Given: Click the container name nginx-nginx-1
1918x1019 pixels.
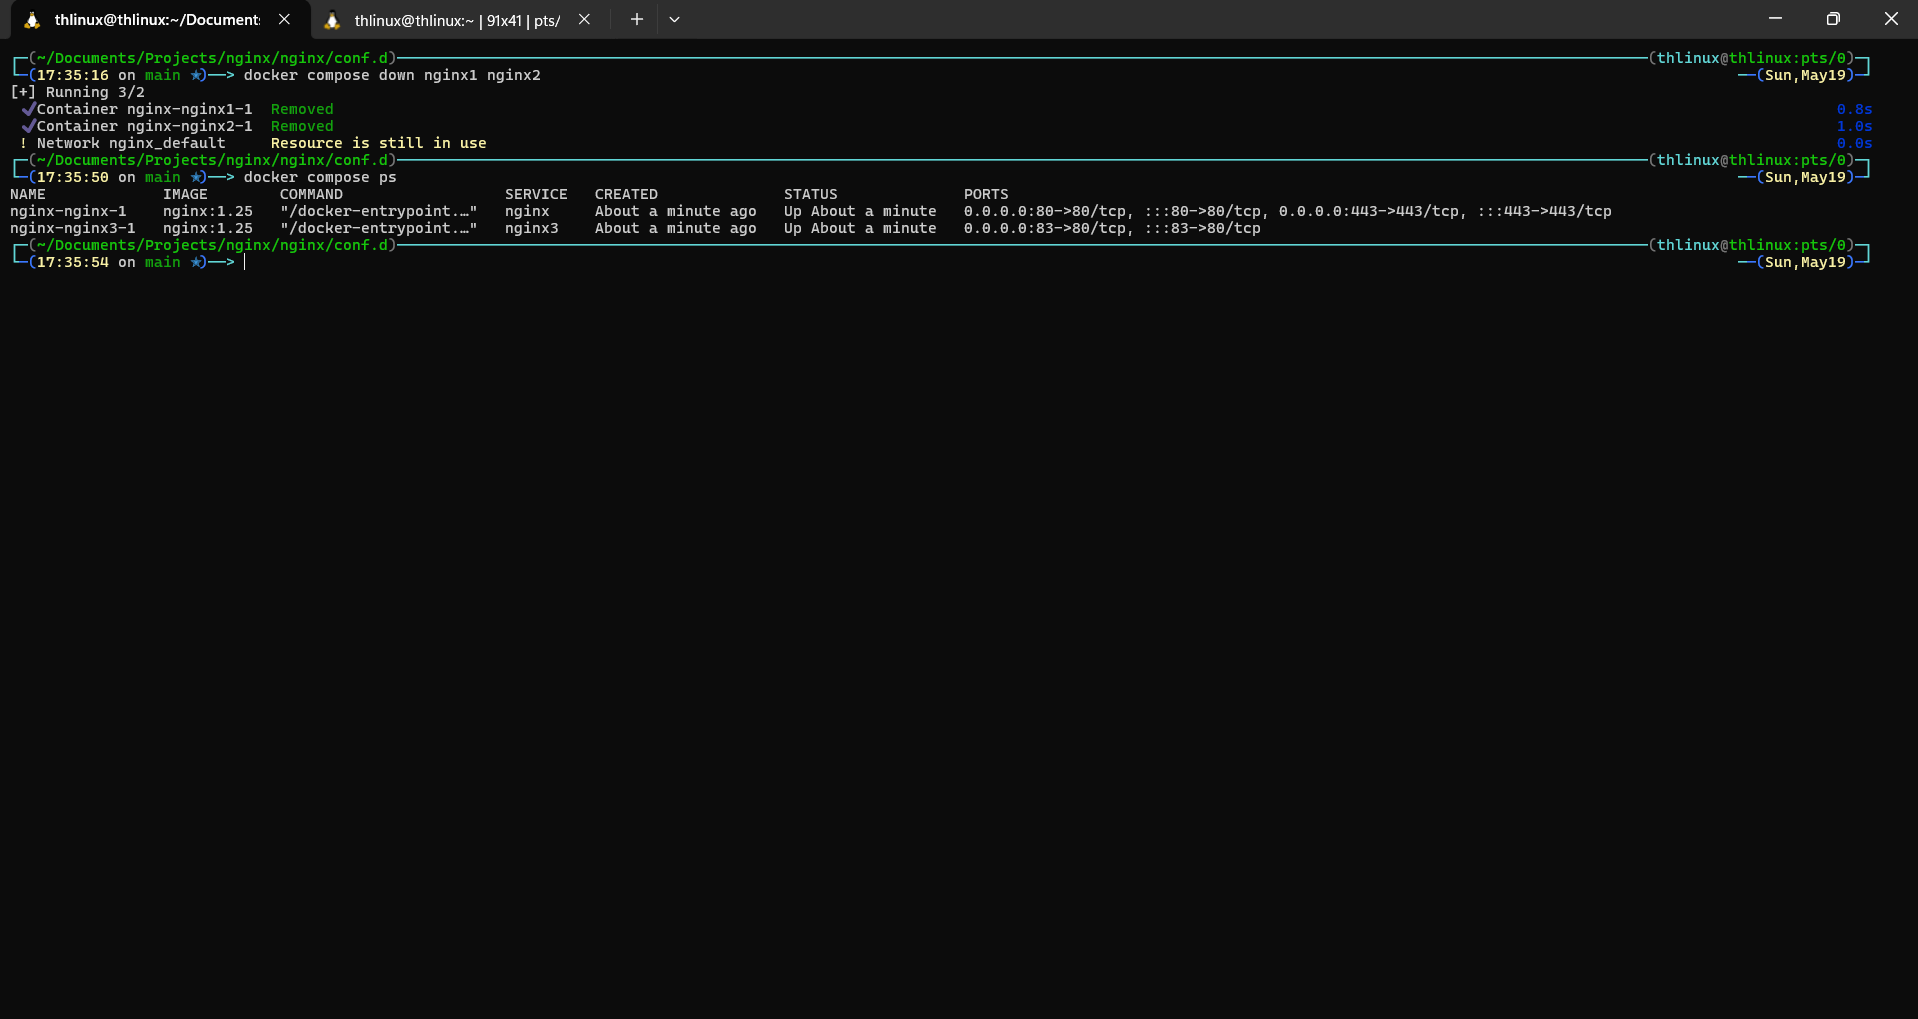Looking at the screenshot, I should pyautogui.click(x=68, y=211).
